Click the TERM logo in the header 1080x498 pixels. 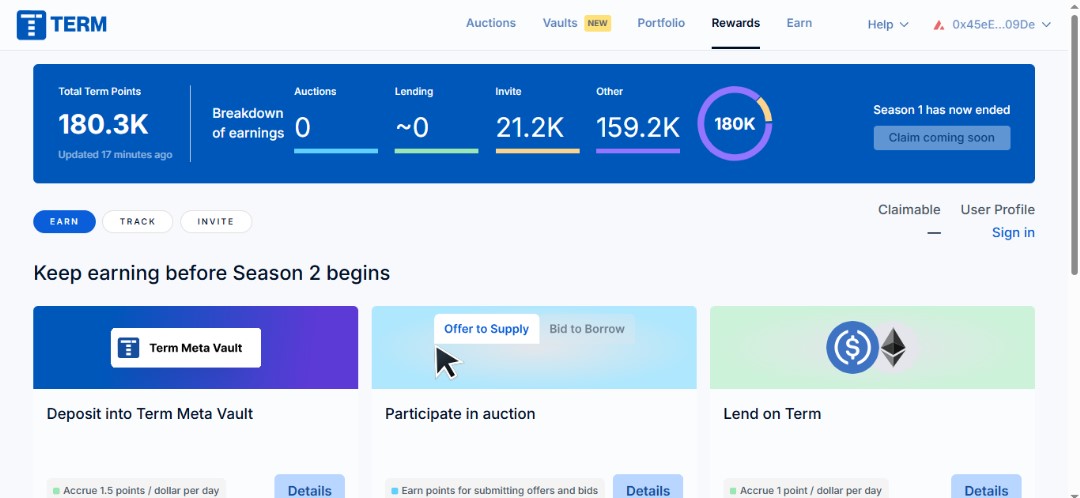tap(62, 25)
